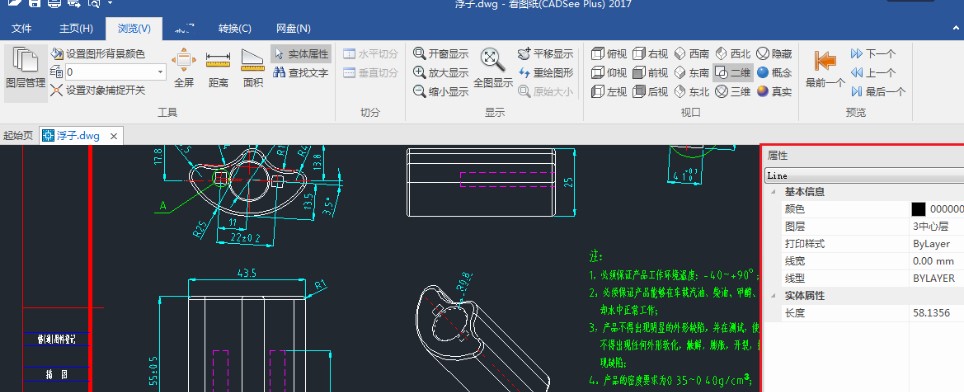Click the 43.5 dimension in drawing
Screen dimensions: 964x392
[246, 272]
